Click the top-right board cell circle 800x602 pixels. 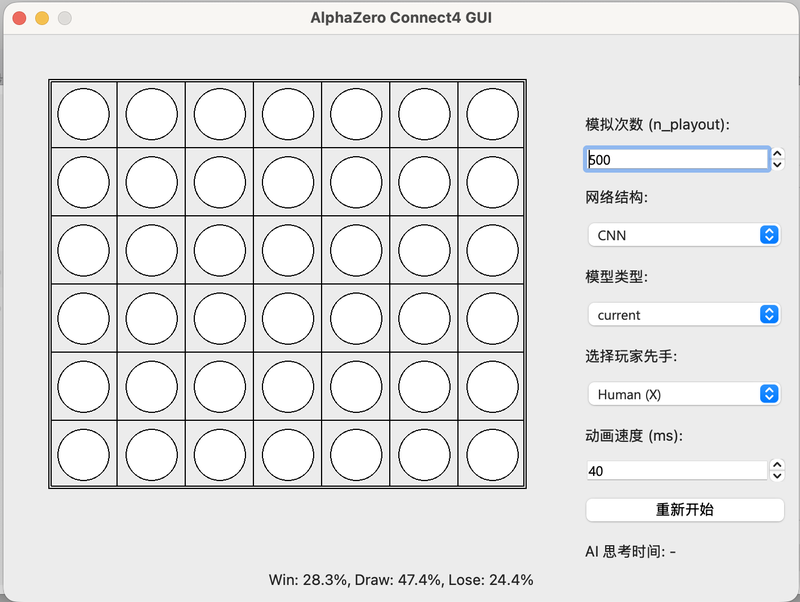coord(492,114)
